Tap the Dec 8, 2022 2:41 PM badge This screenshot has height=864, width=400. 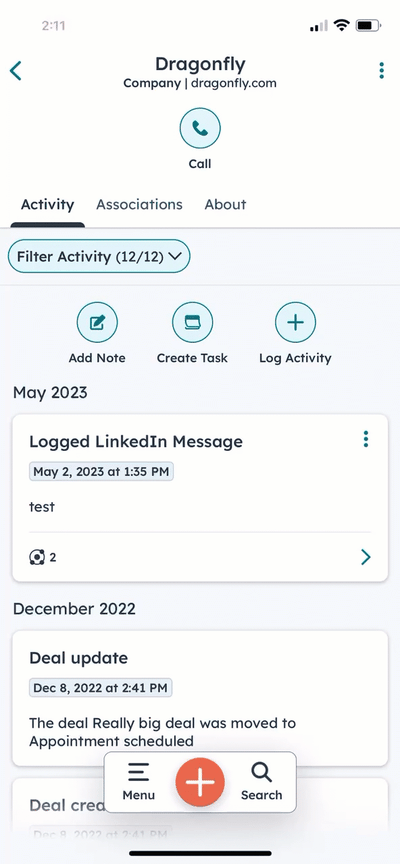(x=100, y=688)
